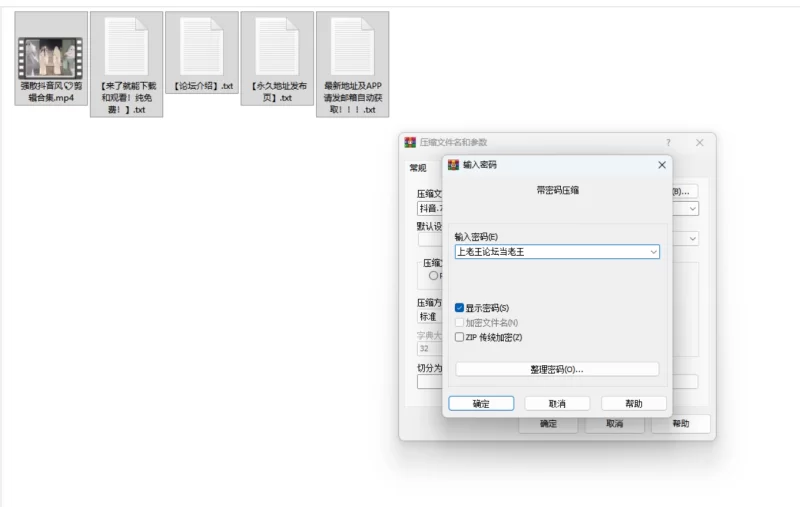Click the ? help button in 压缩文件名和参数 title bar

(668, 143)
